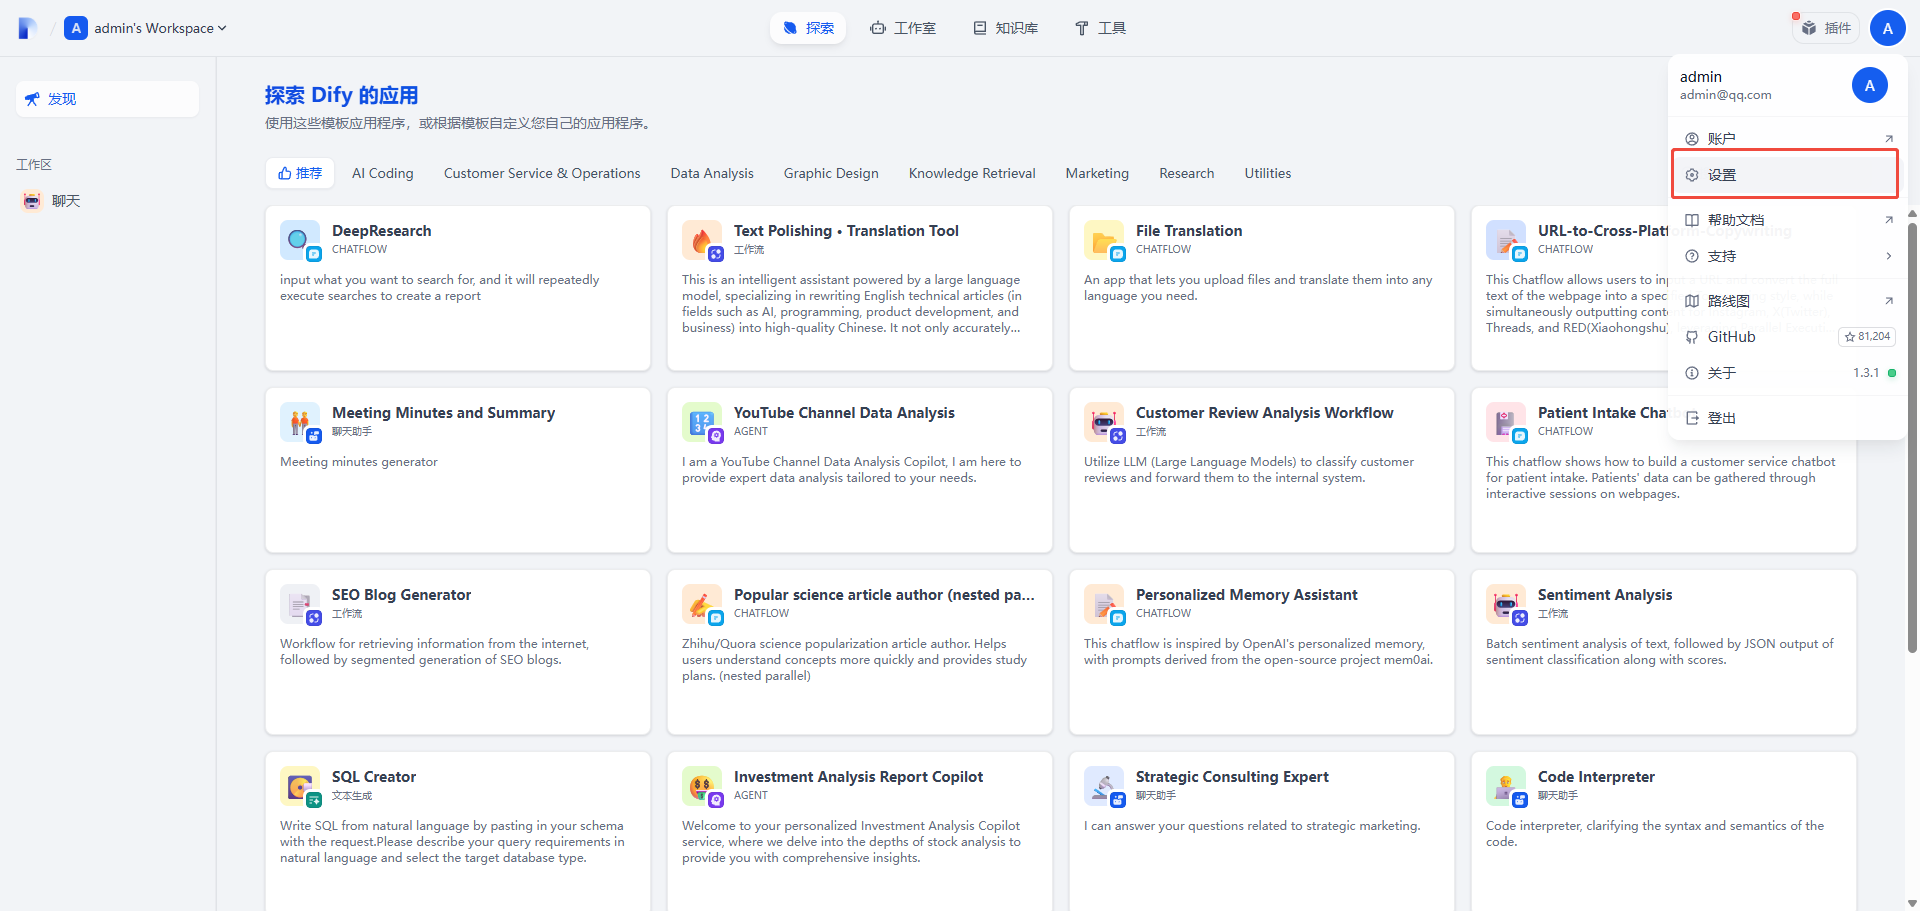Open the 插件 plugins button

(x=1826, y=28)
